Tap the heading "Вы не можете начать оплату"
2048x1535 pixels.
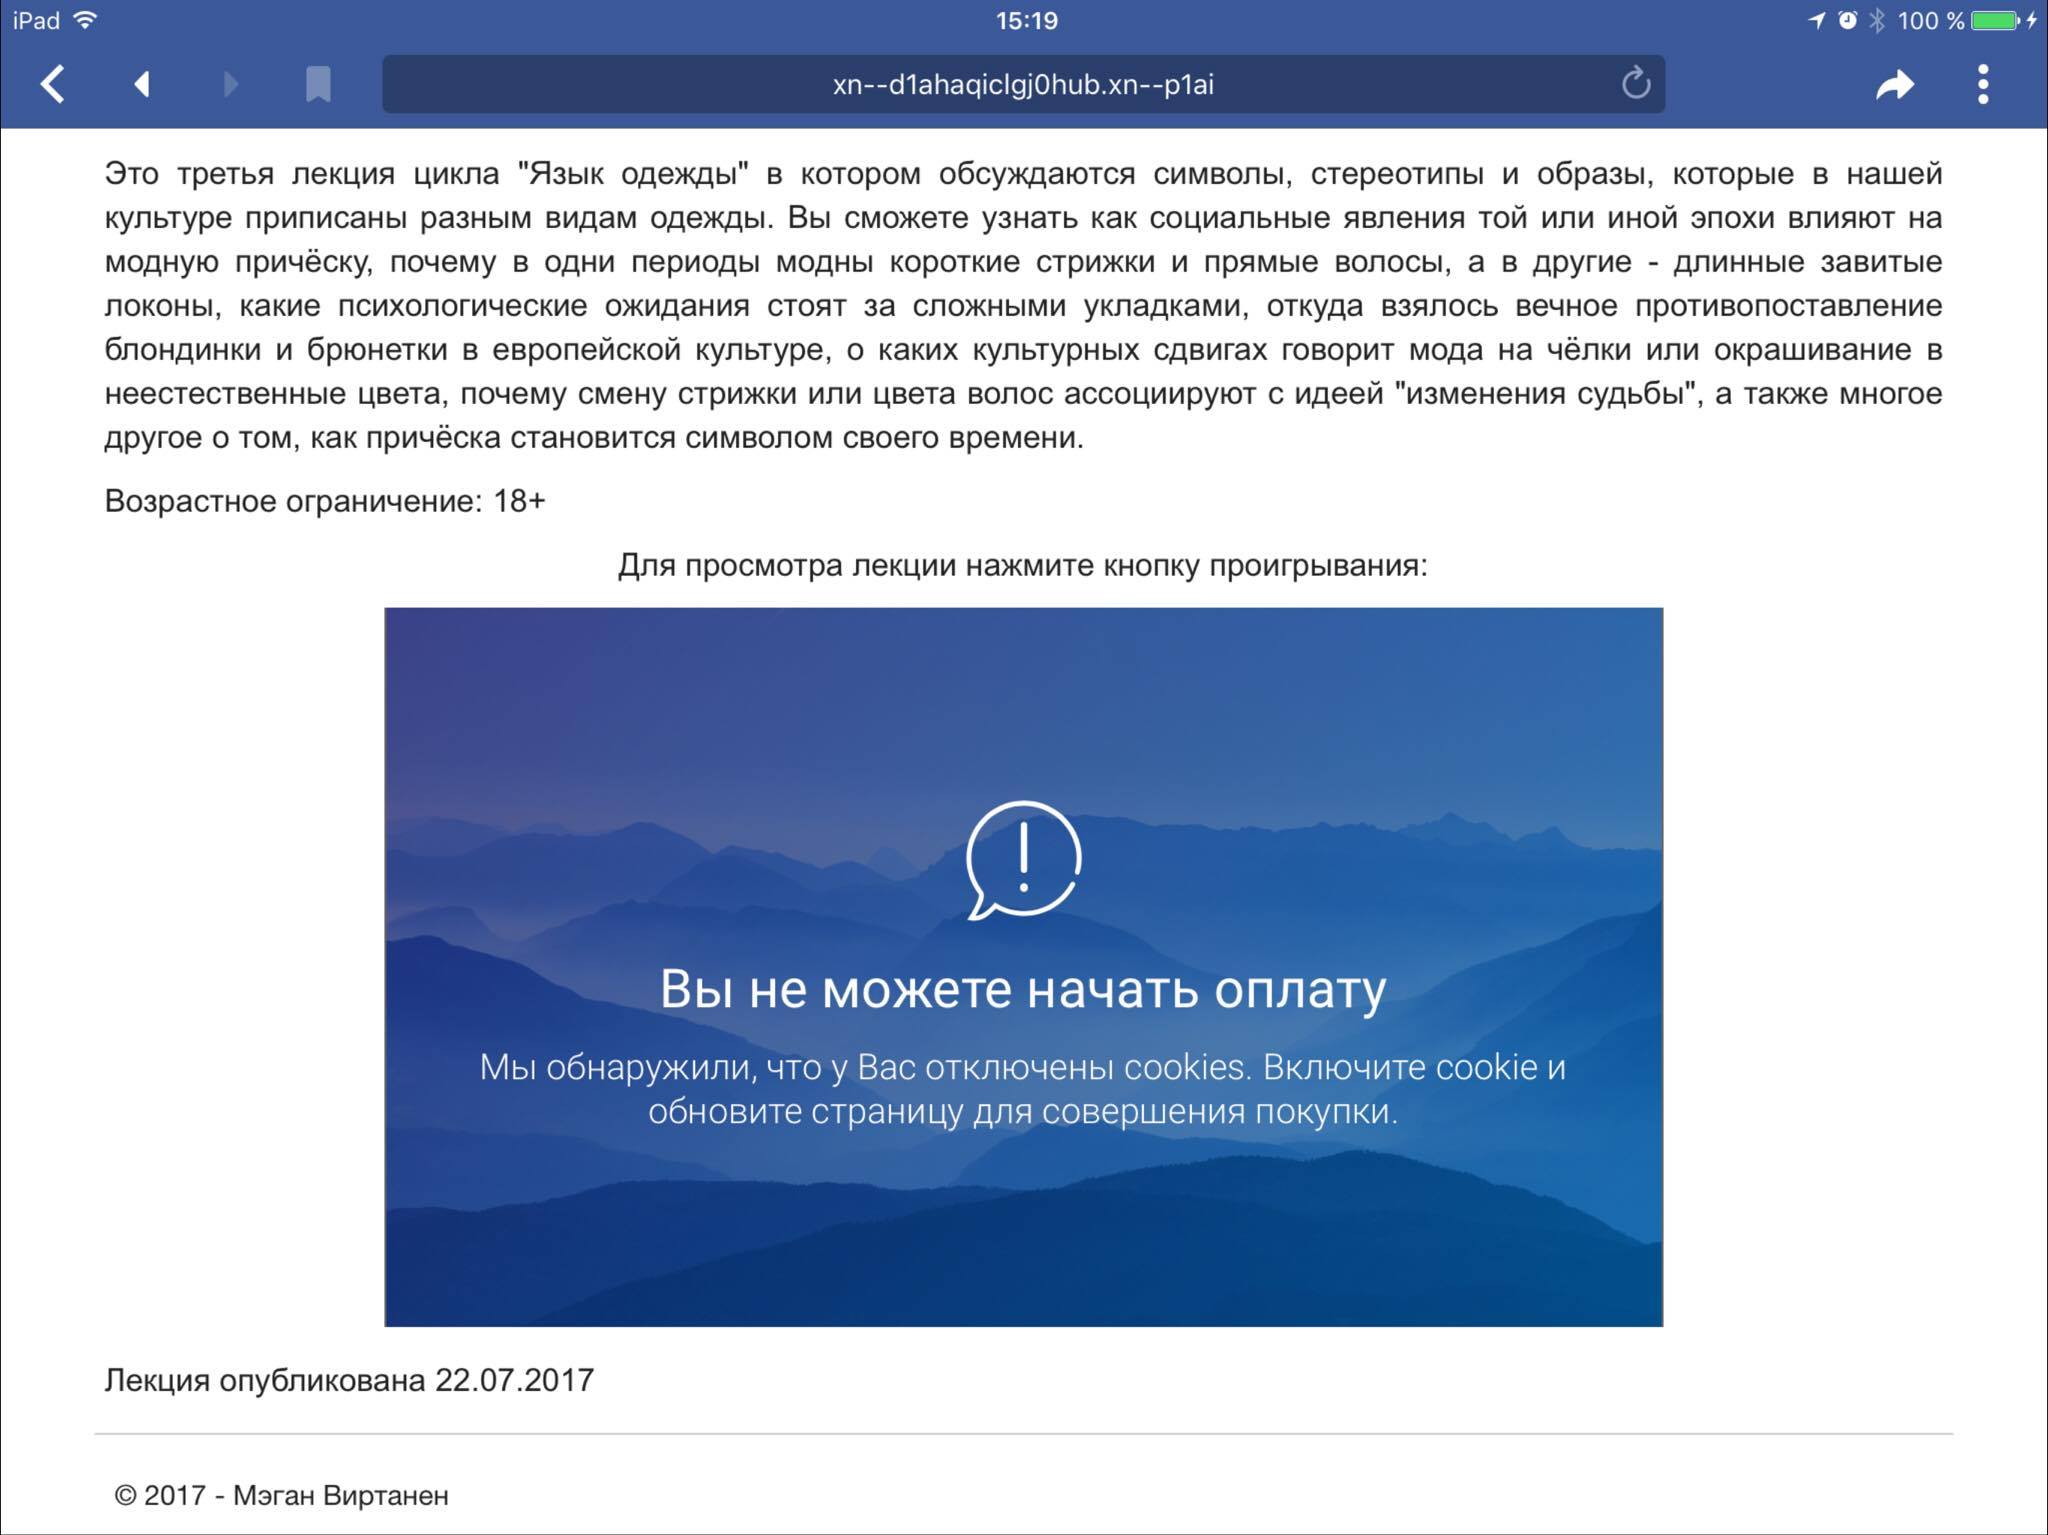pyautogui.click(x=1023, y=990)
